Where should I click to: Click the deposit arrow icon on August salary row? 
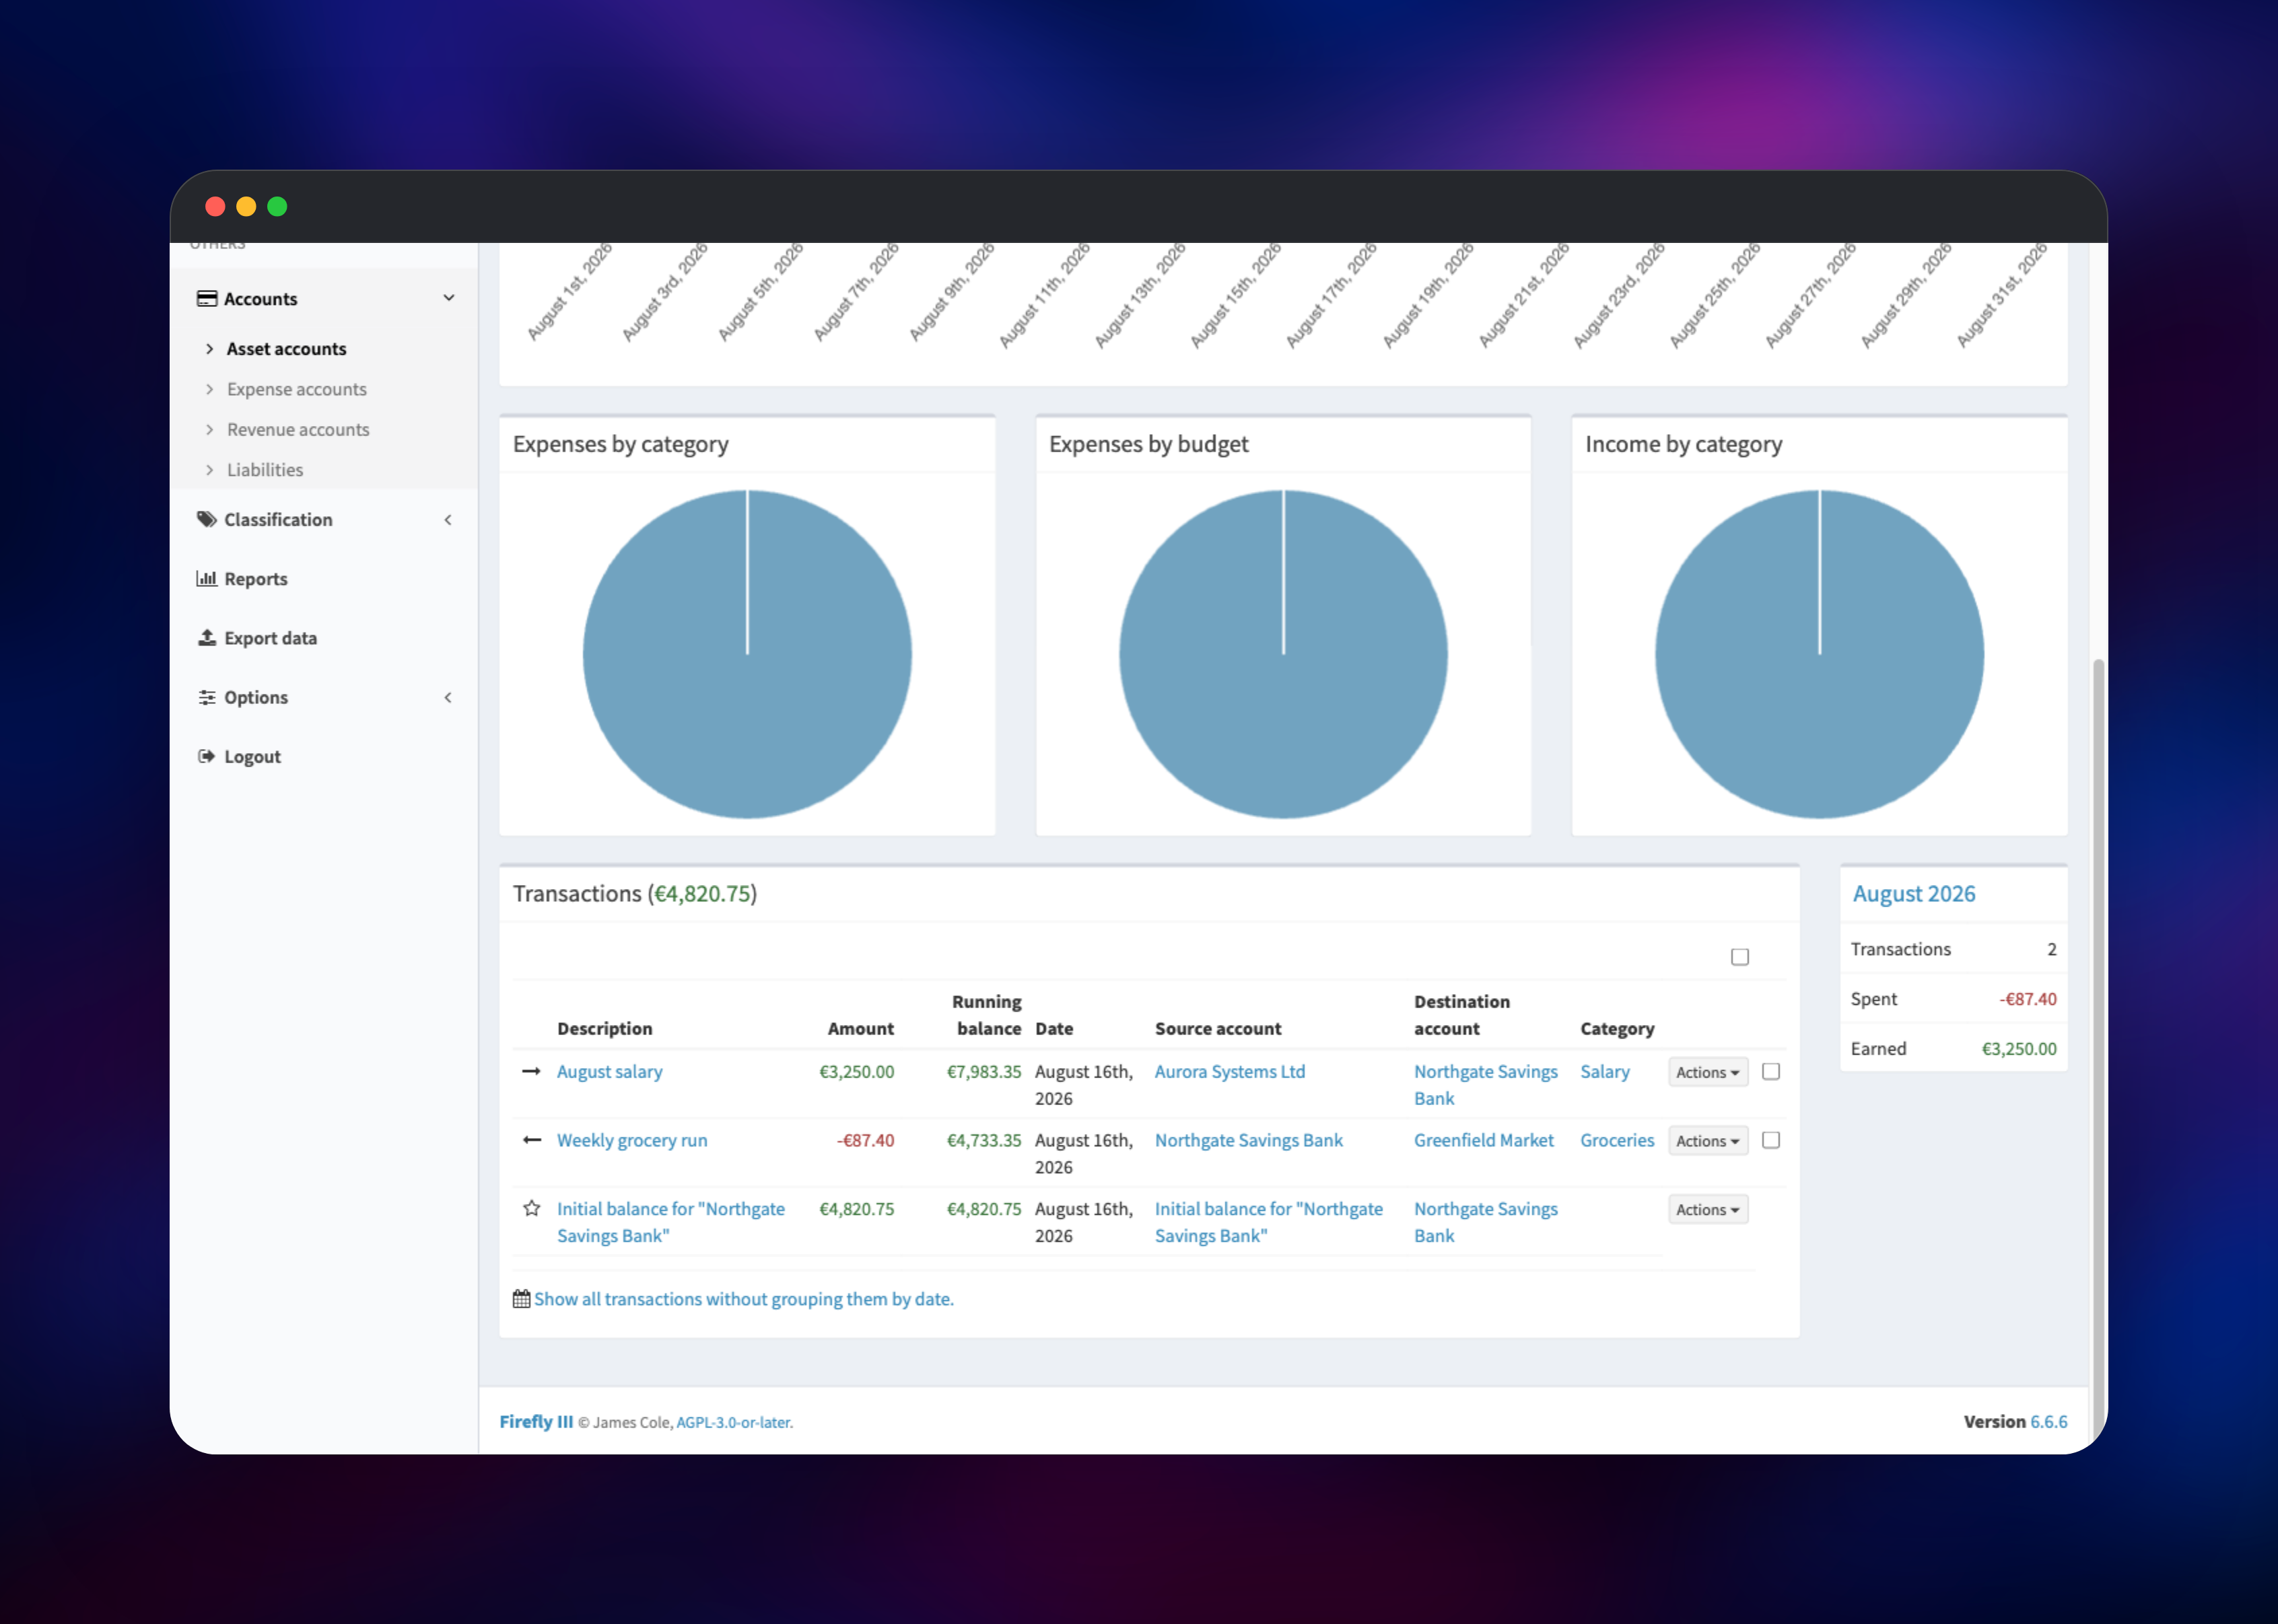pyautogui.click(x=531, y=1071)
